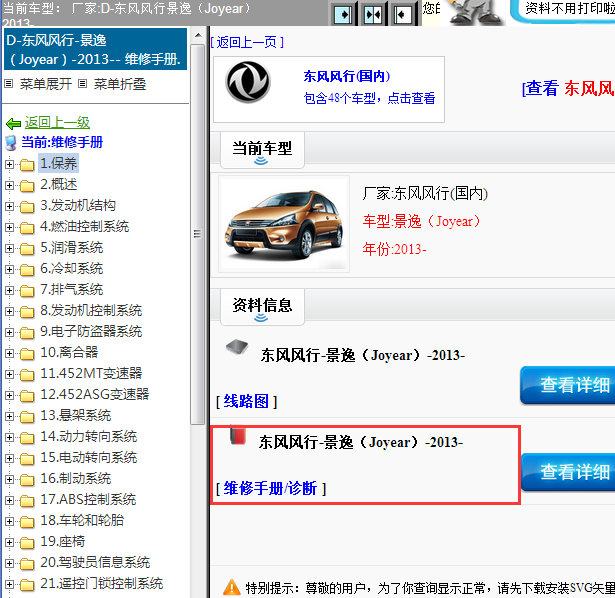Click the folder icon of 19.座椅
This screenshot has height=598, width=615.
[27, 543]
